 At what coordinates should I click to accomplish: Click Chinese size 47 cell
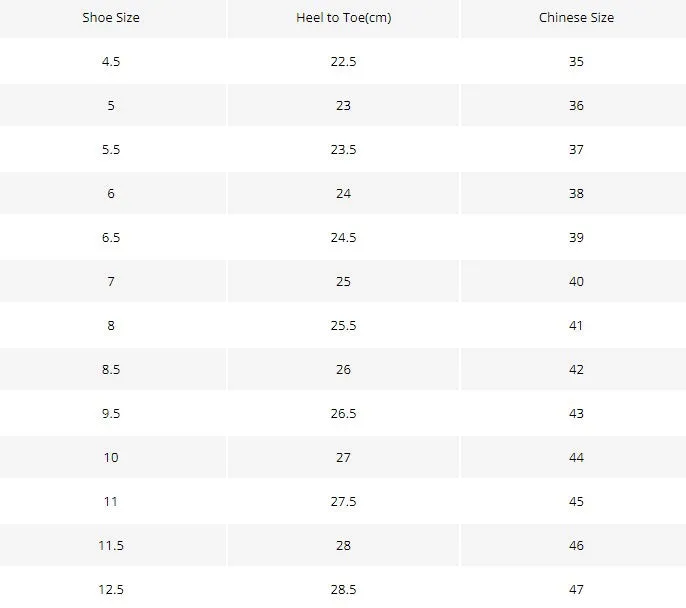point(576,589)
